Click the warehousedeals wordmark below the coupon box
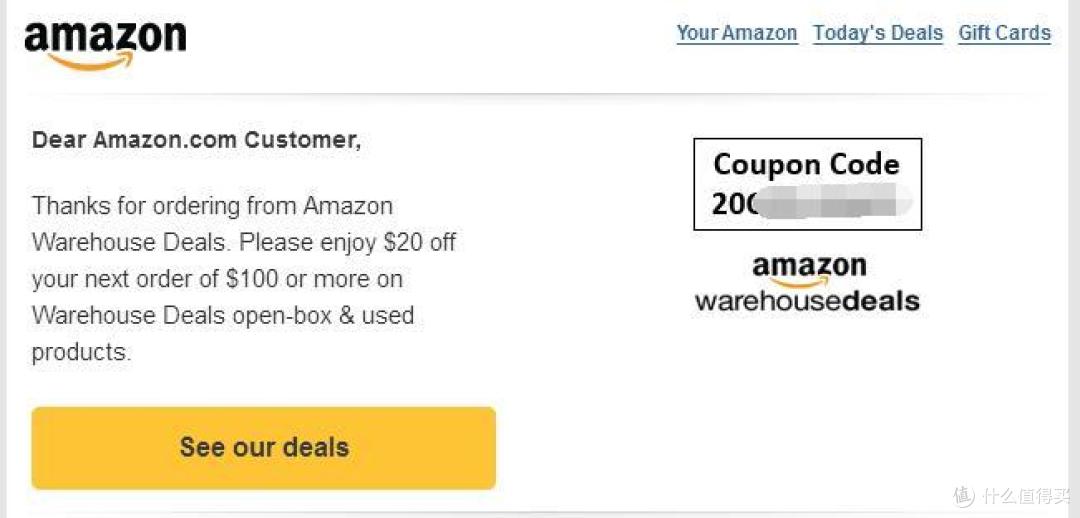The width and height of the screenshot is (1080, 518). [807, 301]
